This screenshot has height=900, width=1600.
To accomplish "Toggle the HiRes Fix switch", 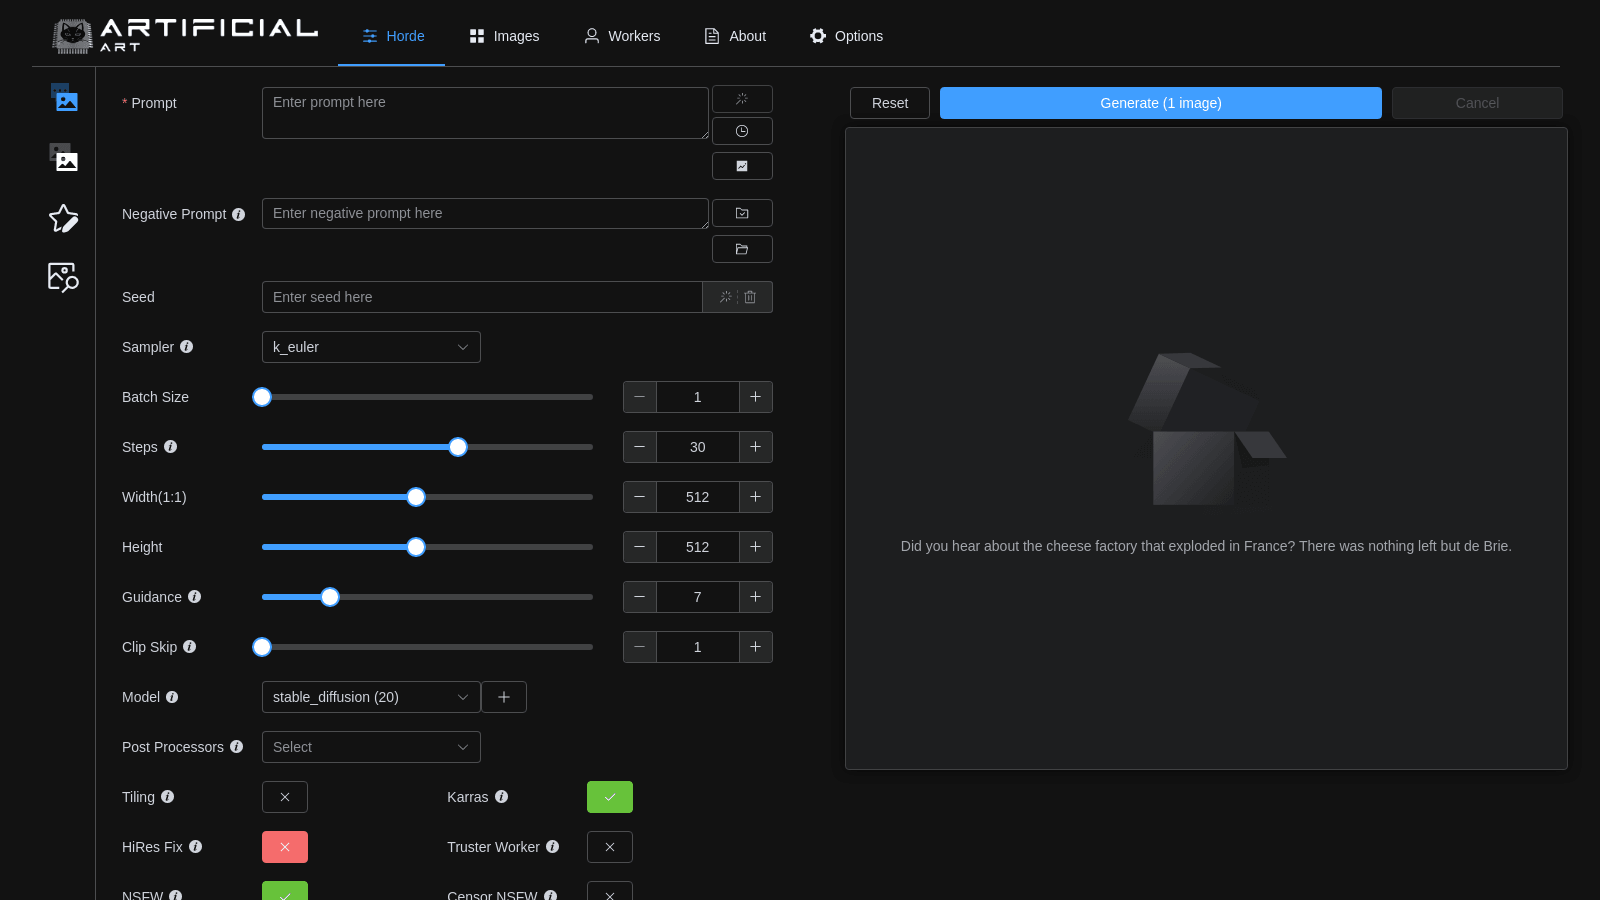I will click(285, 847).
